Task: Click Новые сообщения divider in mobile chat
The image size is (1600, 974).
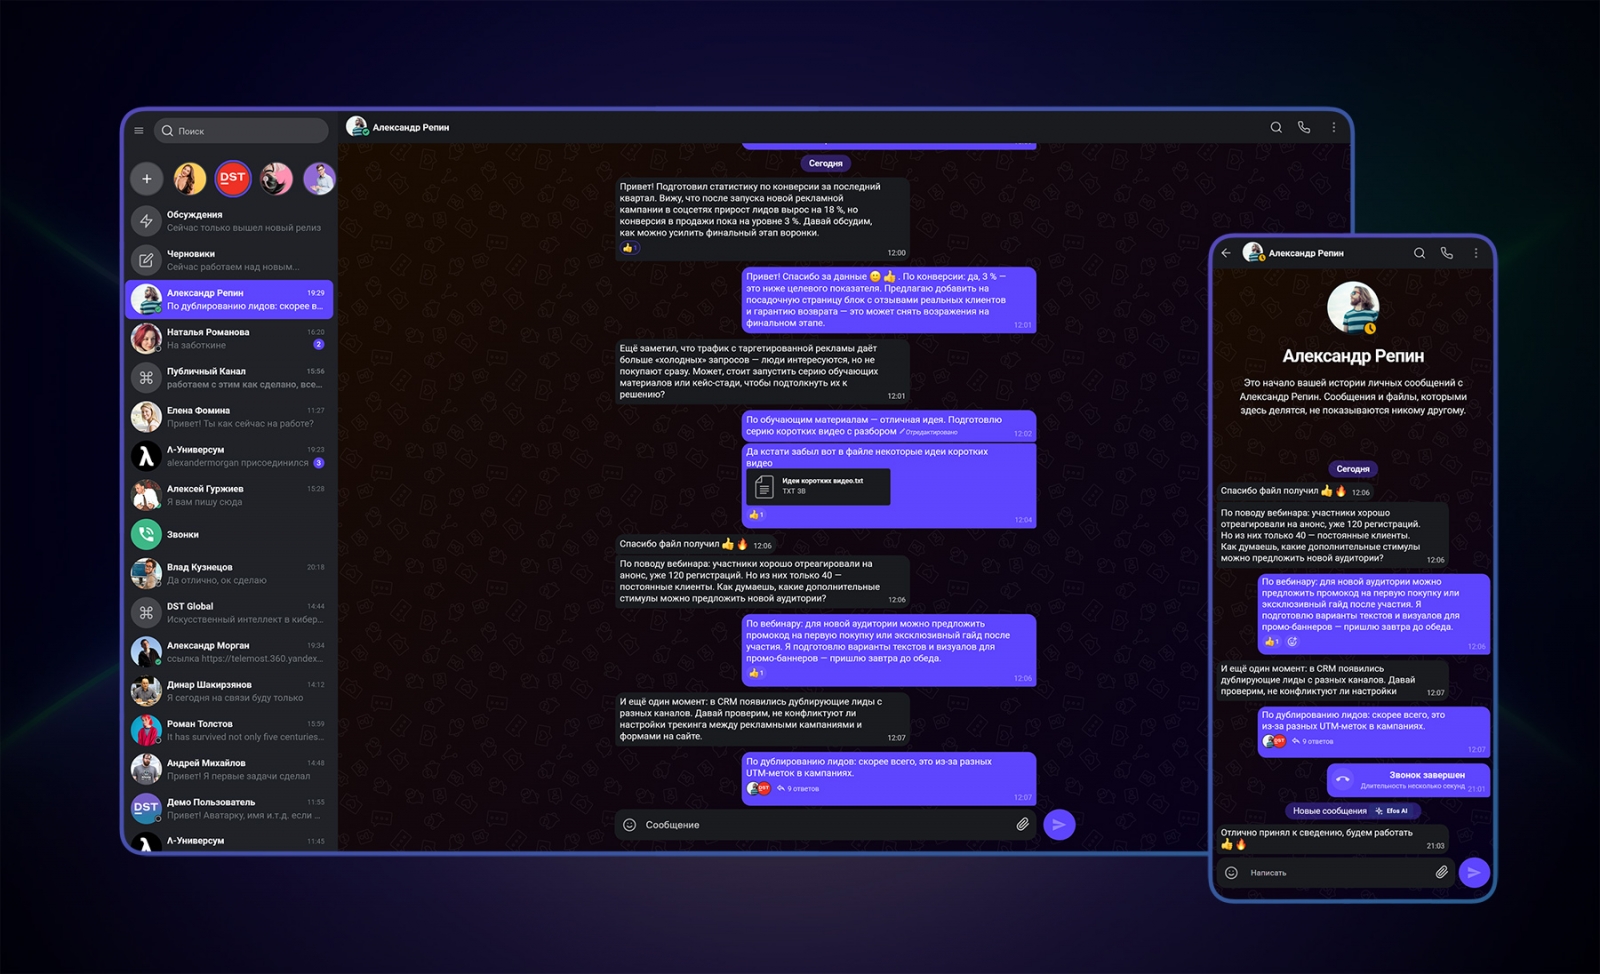Action: 1329,811
